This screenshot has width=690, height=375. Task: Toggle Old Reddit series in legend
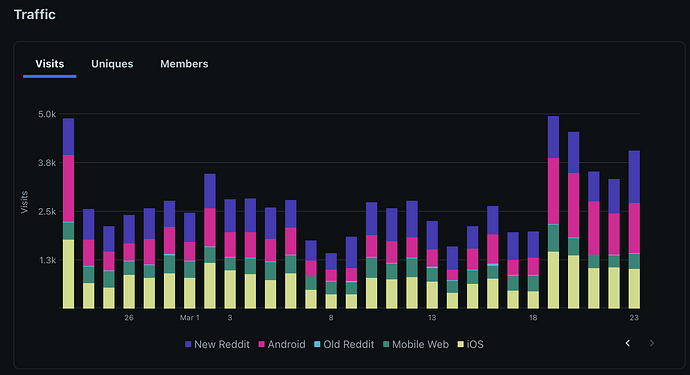click(x=344, y=344)
